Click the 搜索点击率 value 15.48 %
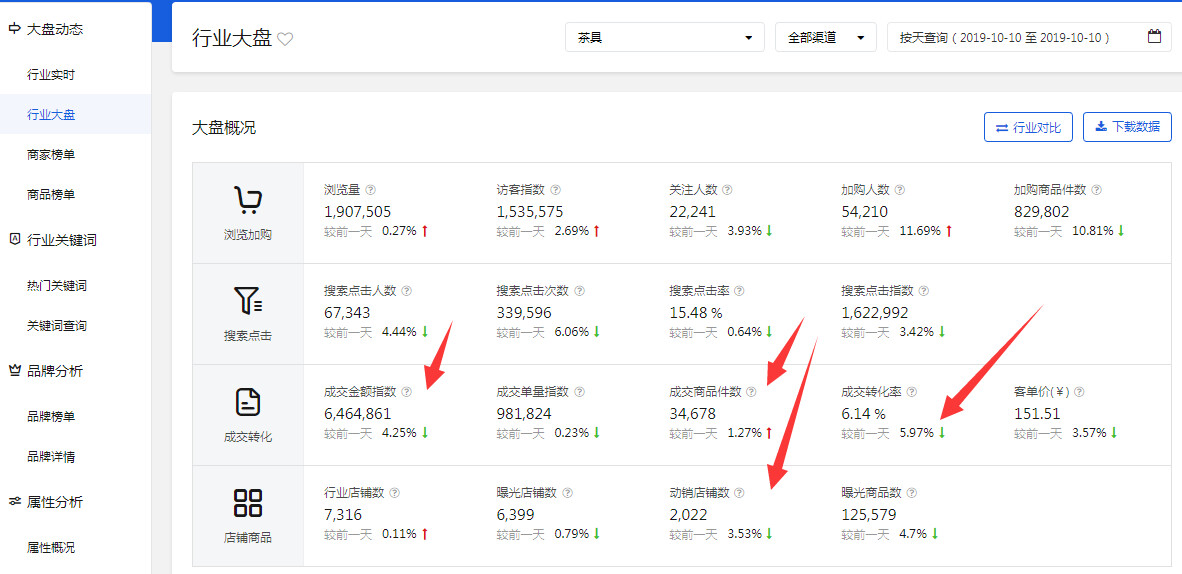 click(696, 312)
